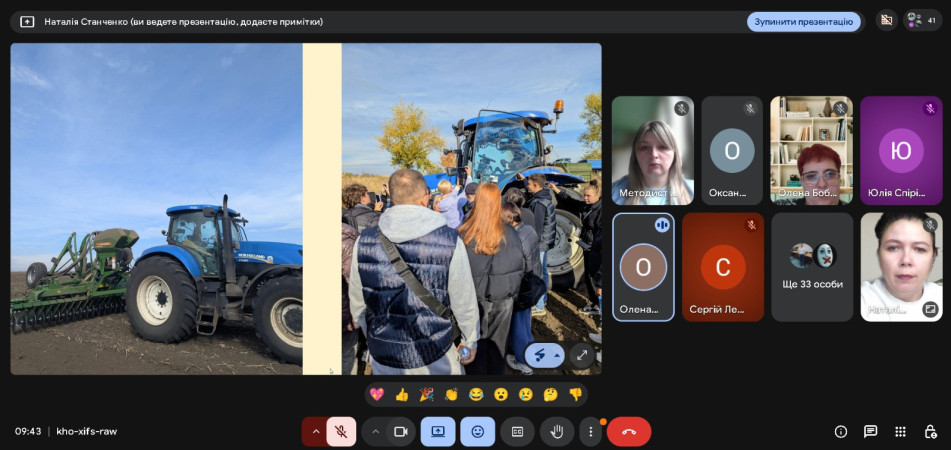Viewport: 951px width, 450px height.
Task: Open the chat panel icon
Action: click(x=870, y=432)
